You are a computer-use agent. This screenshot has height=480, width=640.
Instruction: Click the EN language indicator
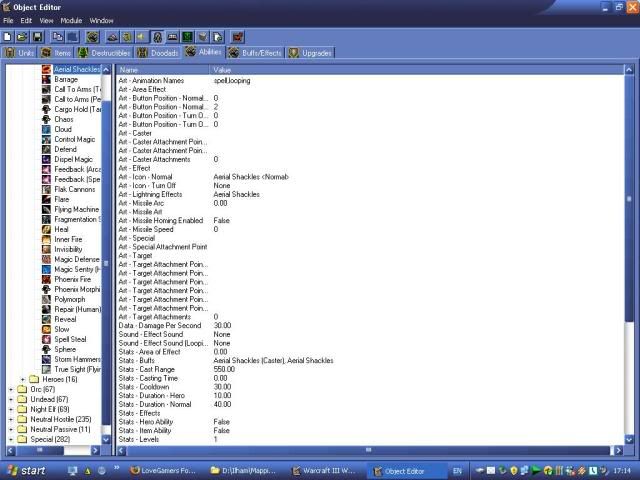click(x=457, y=471)
